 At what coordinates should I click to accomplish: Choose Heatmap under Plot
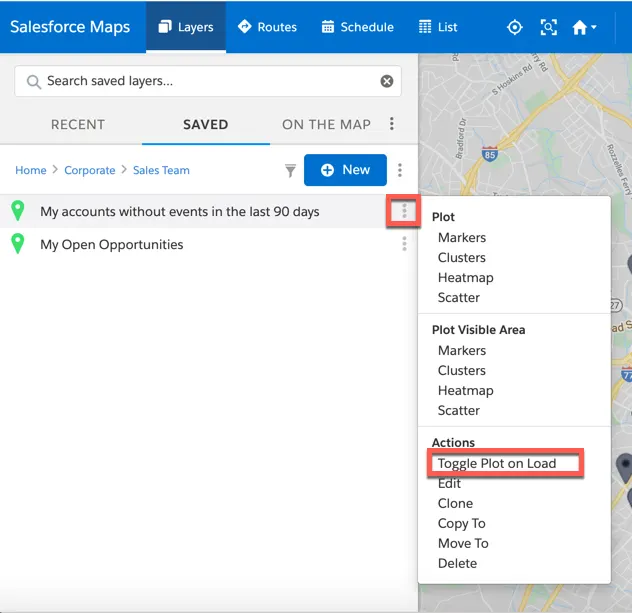click(x=466, y=278)
